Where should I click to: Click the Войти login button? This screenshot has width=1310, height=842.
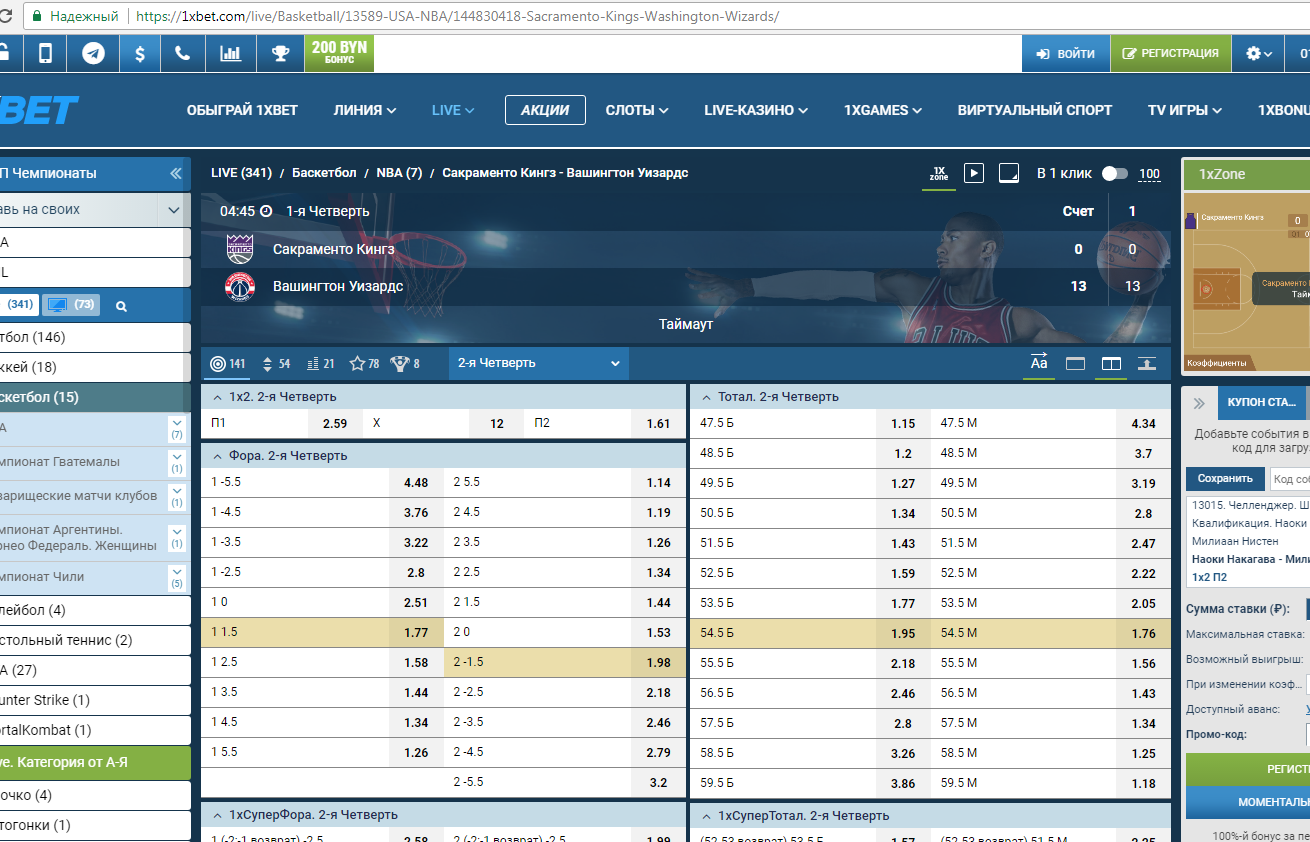point(1066,53)
